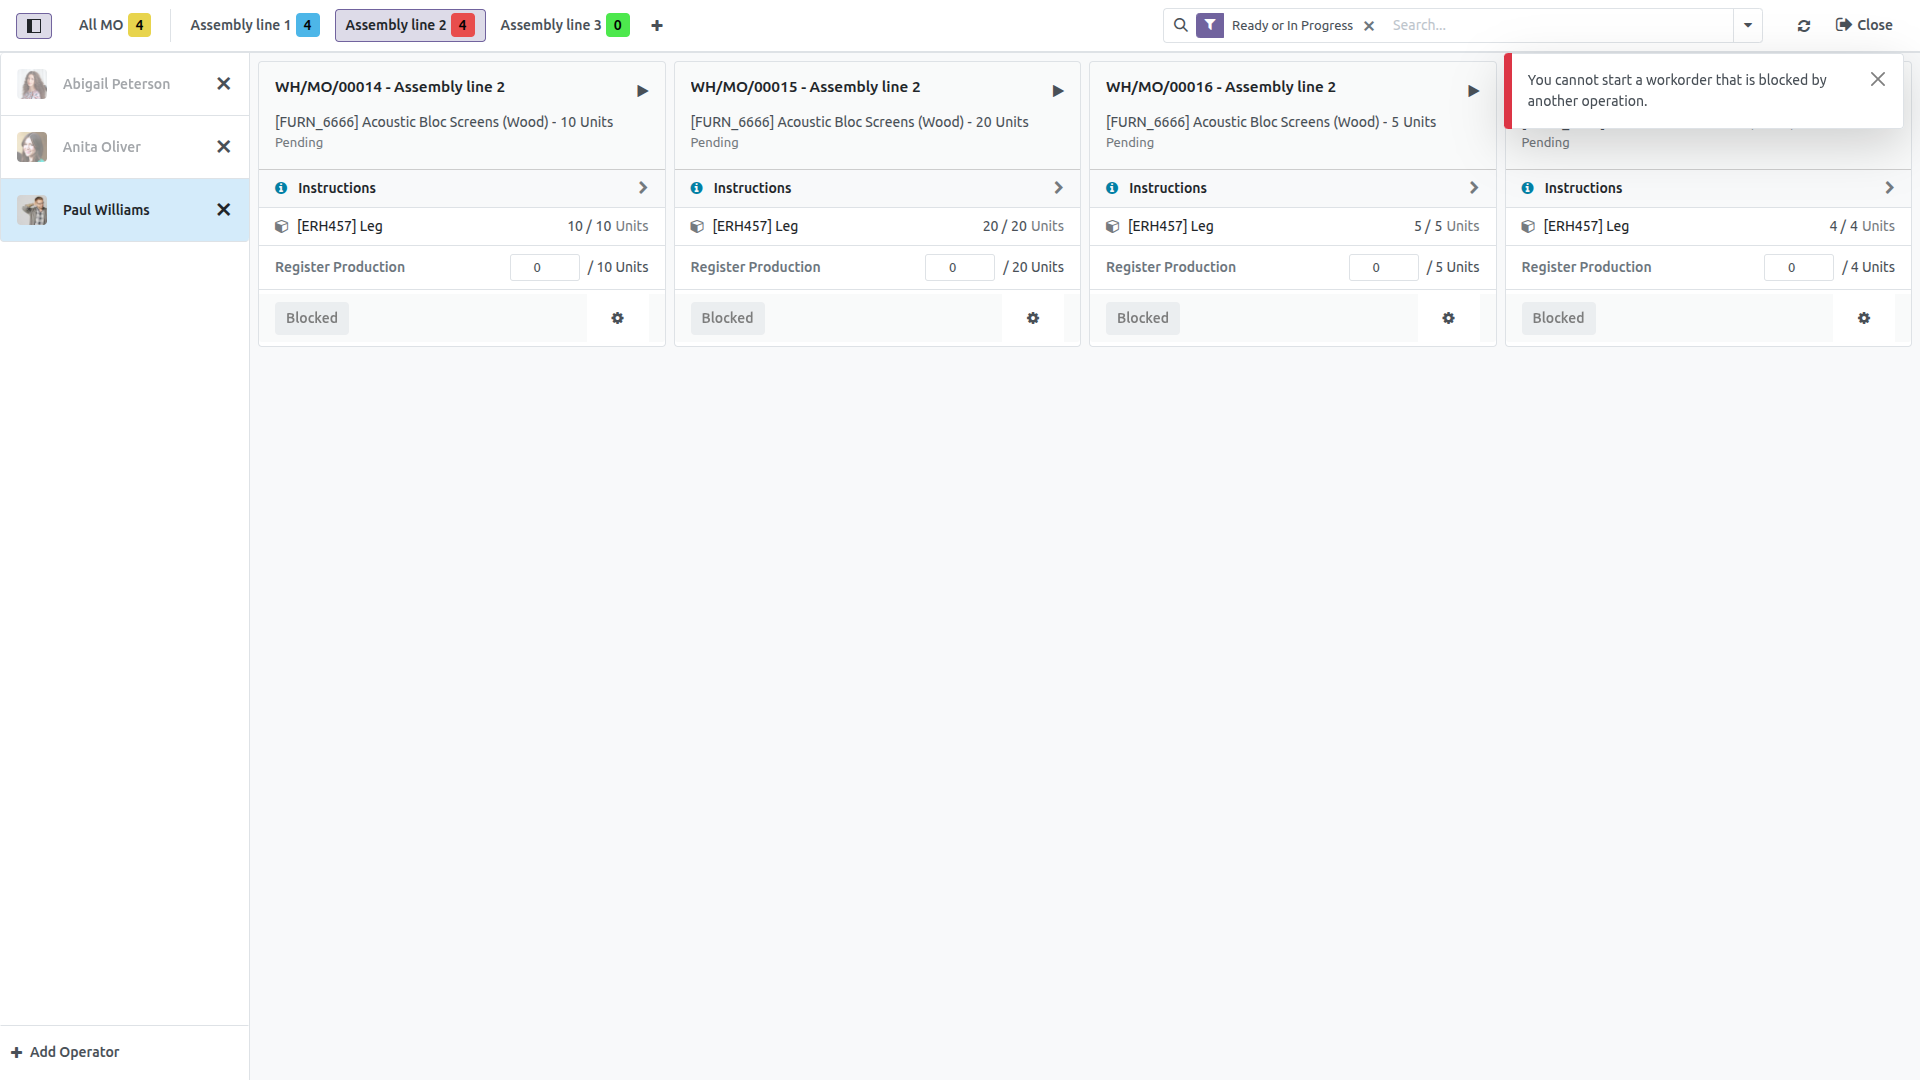This screenshot has width=1920, height=1080.
Task: Add a new work center with plus icon
Action: 657,26
